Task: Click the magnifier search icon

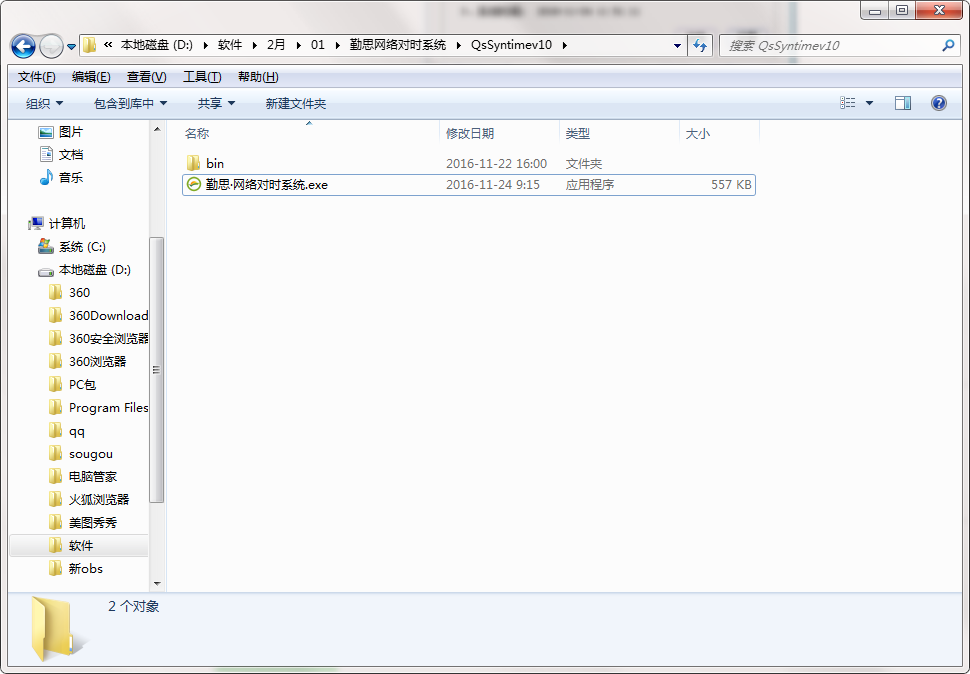Action: pyautogui.click(x=948, y=45)
